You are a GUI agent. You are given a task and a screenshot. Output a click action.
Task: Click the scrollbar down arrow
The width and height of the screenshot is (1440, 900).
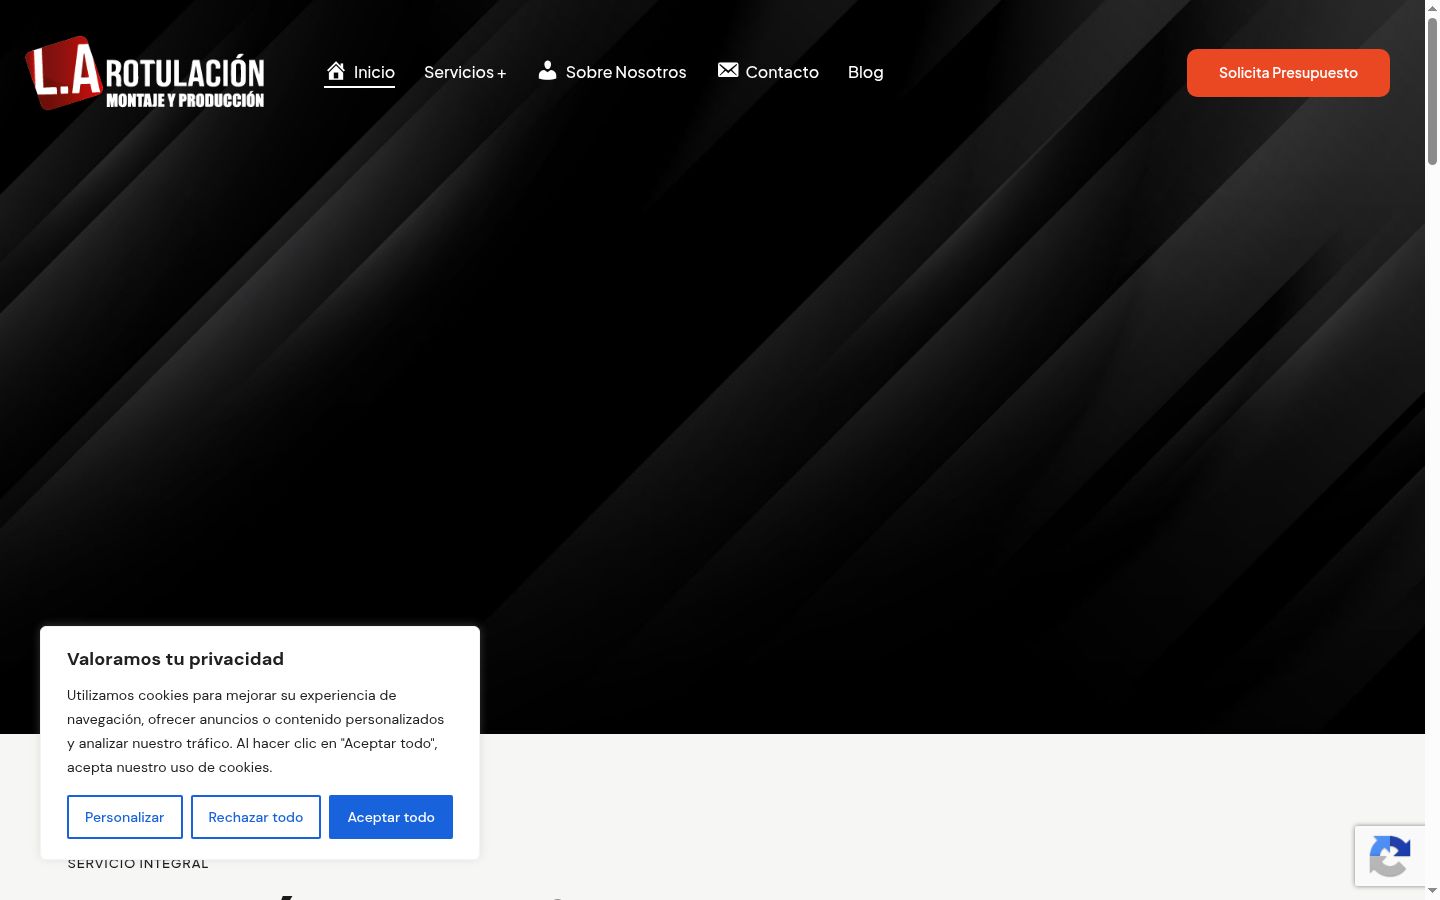(x=1432, y=891)
